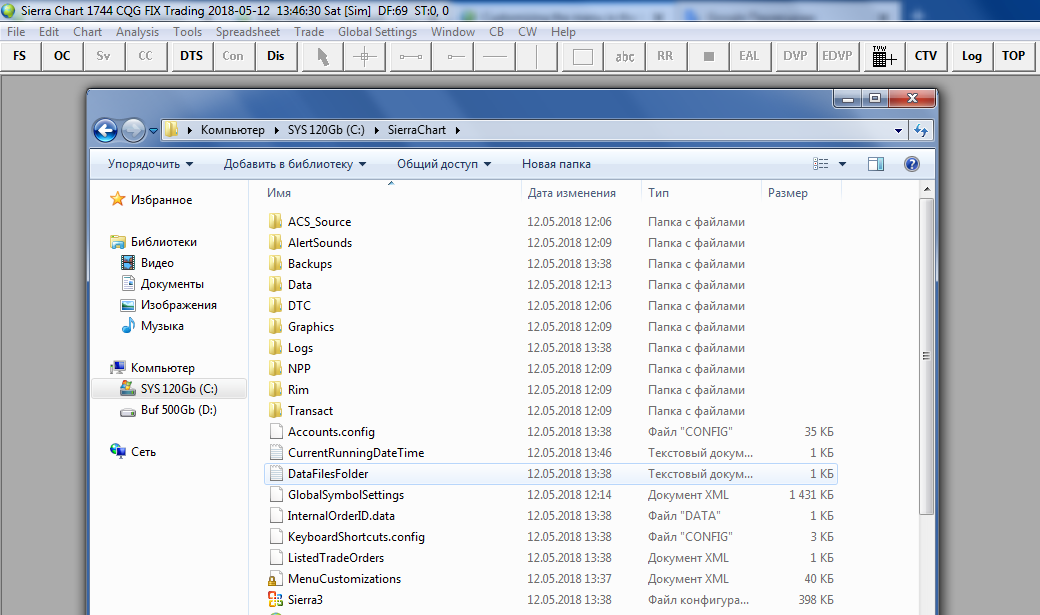Open the Log toolbar button
This screenshot has width=1040, height=615.
tap(972, 56)
